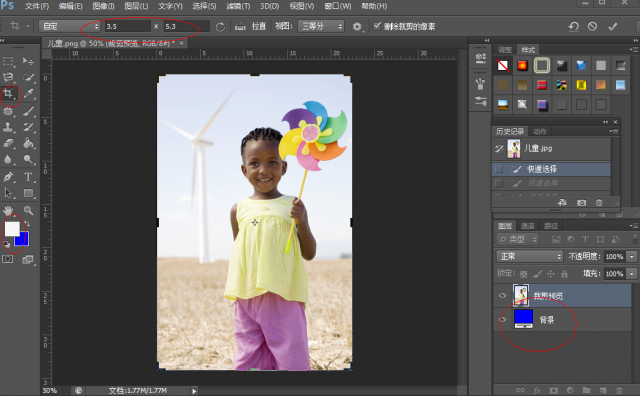The height and width of the screenshot is (396, 640).
Task: Select the Hand tool
Action: pos(8,210)
